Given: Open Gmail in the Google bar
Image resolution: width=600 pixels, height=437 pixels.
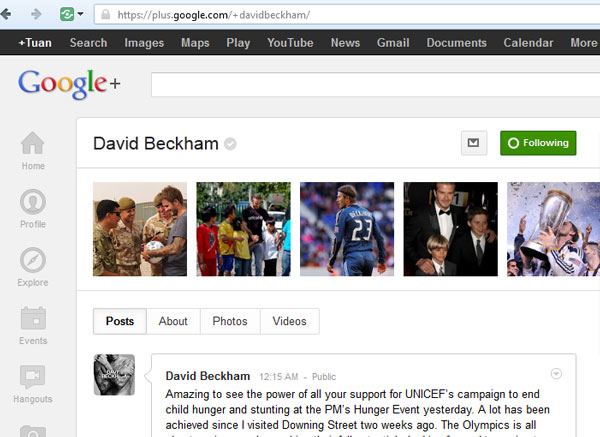Looking at the screenshot, I should tap(393, 42).
